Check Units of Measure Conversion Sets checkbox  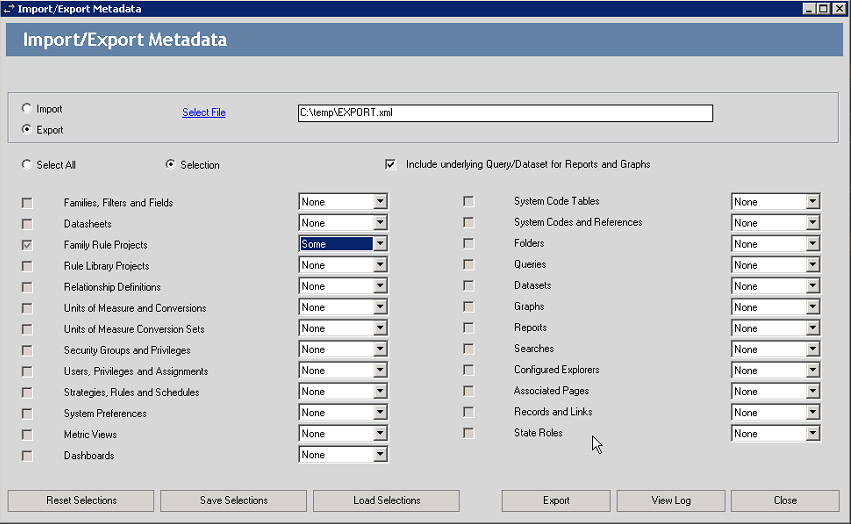click(x=27, y=330)
